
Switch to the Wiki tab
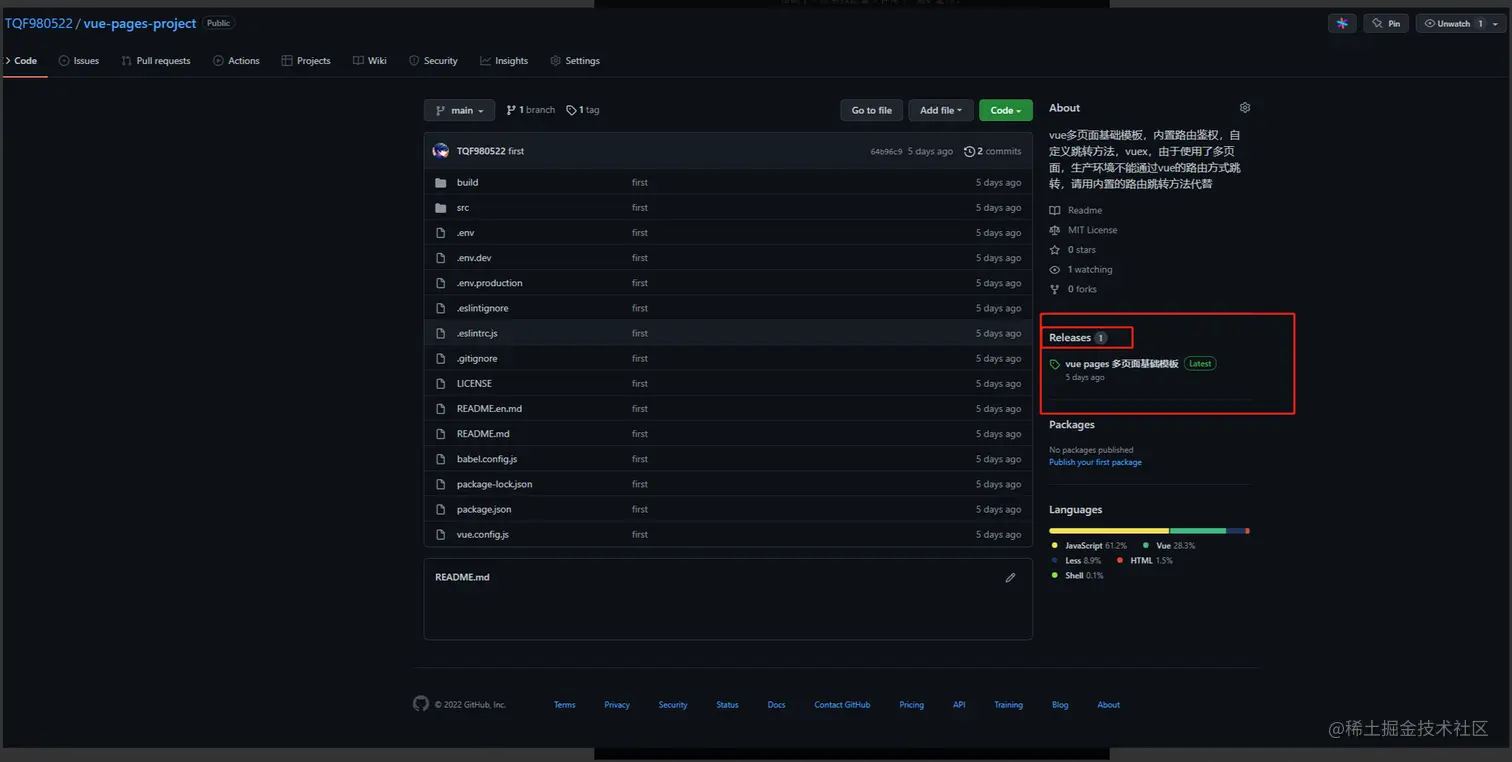(370, 61)
